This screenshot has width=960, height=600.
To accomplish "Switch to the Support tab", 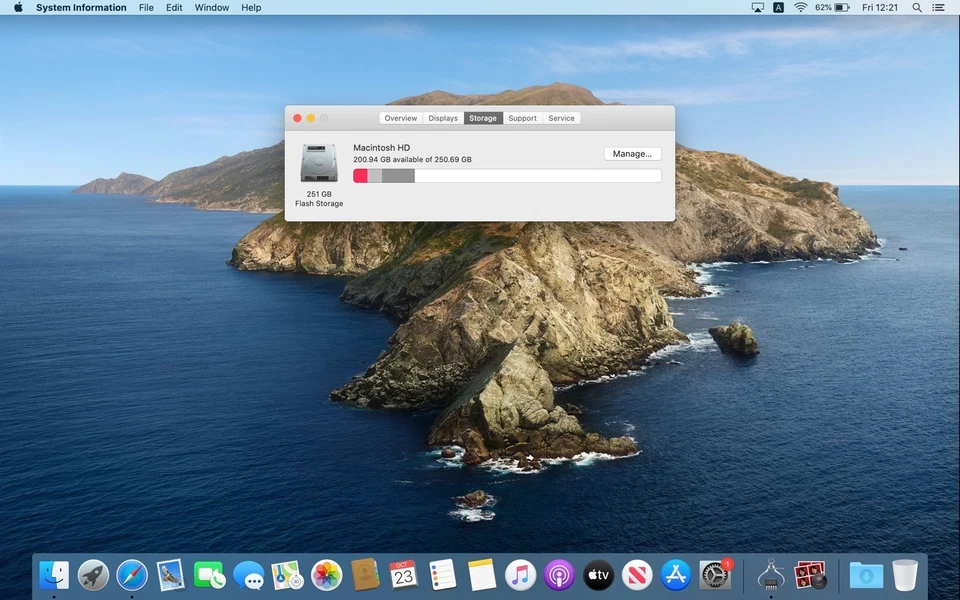I will click(522, 118).
